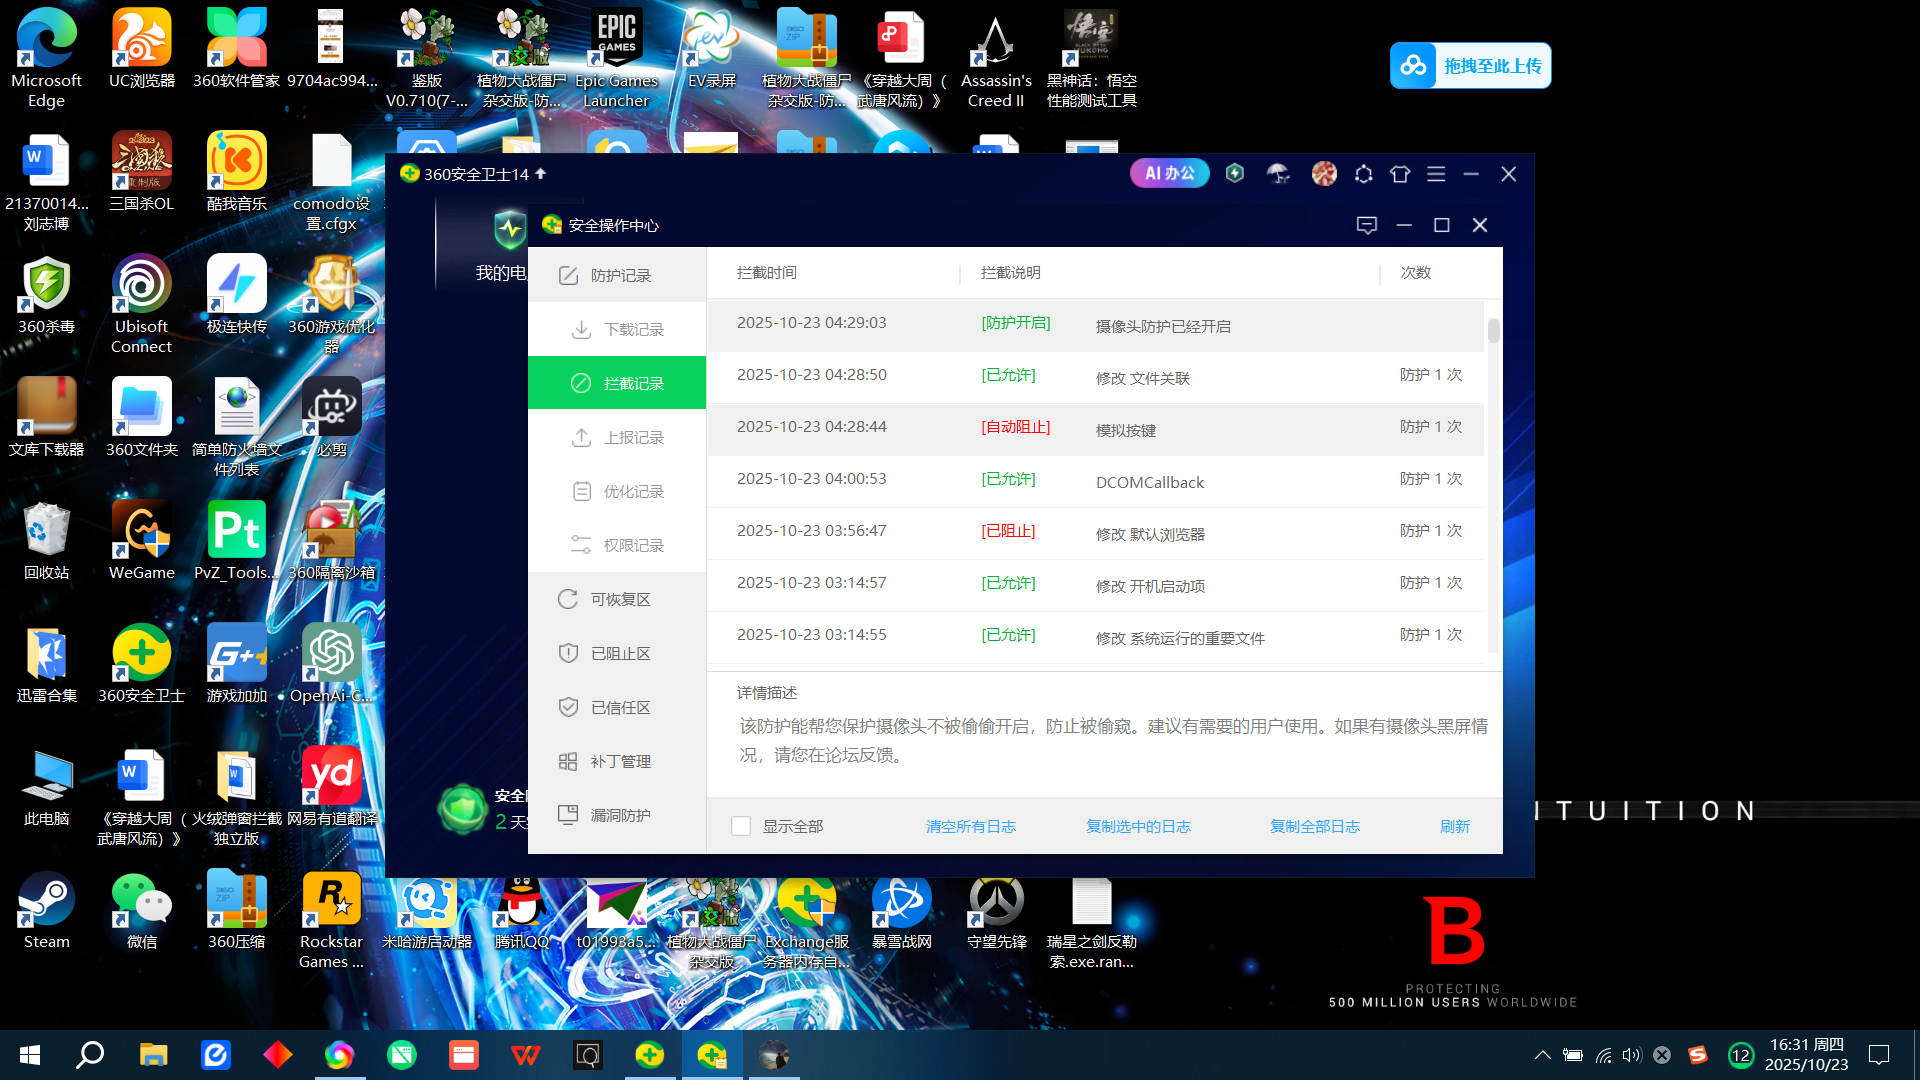
Task: Click the 刷新 link
Action: point(1454,826)
